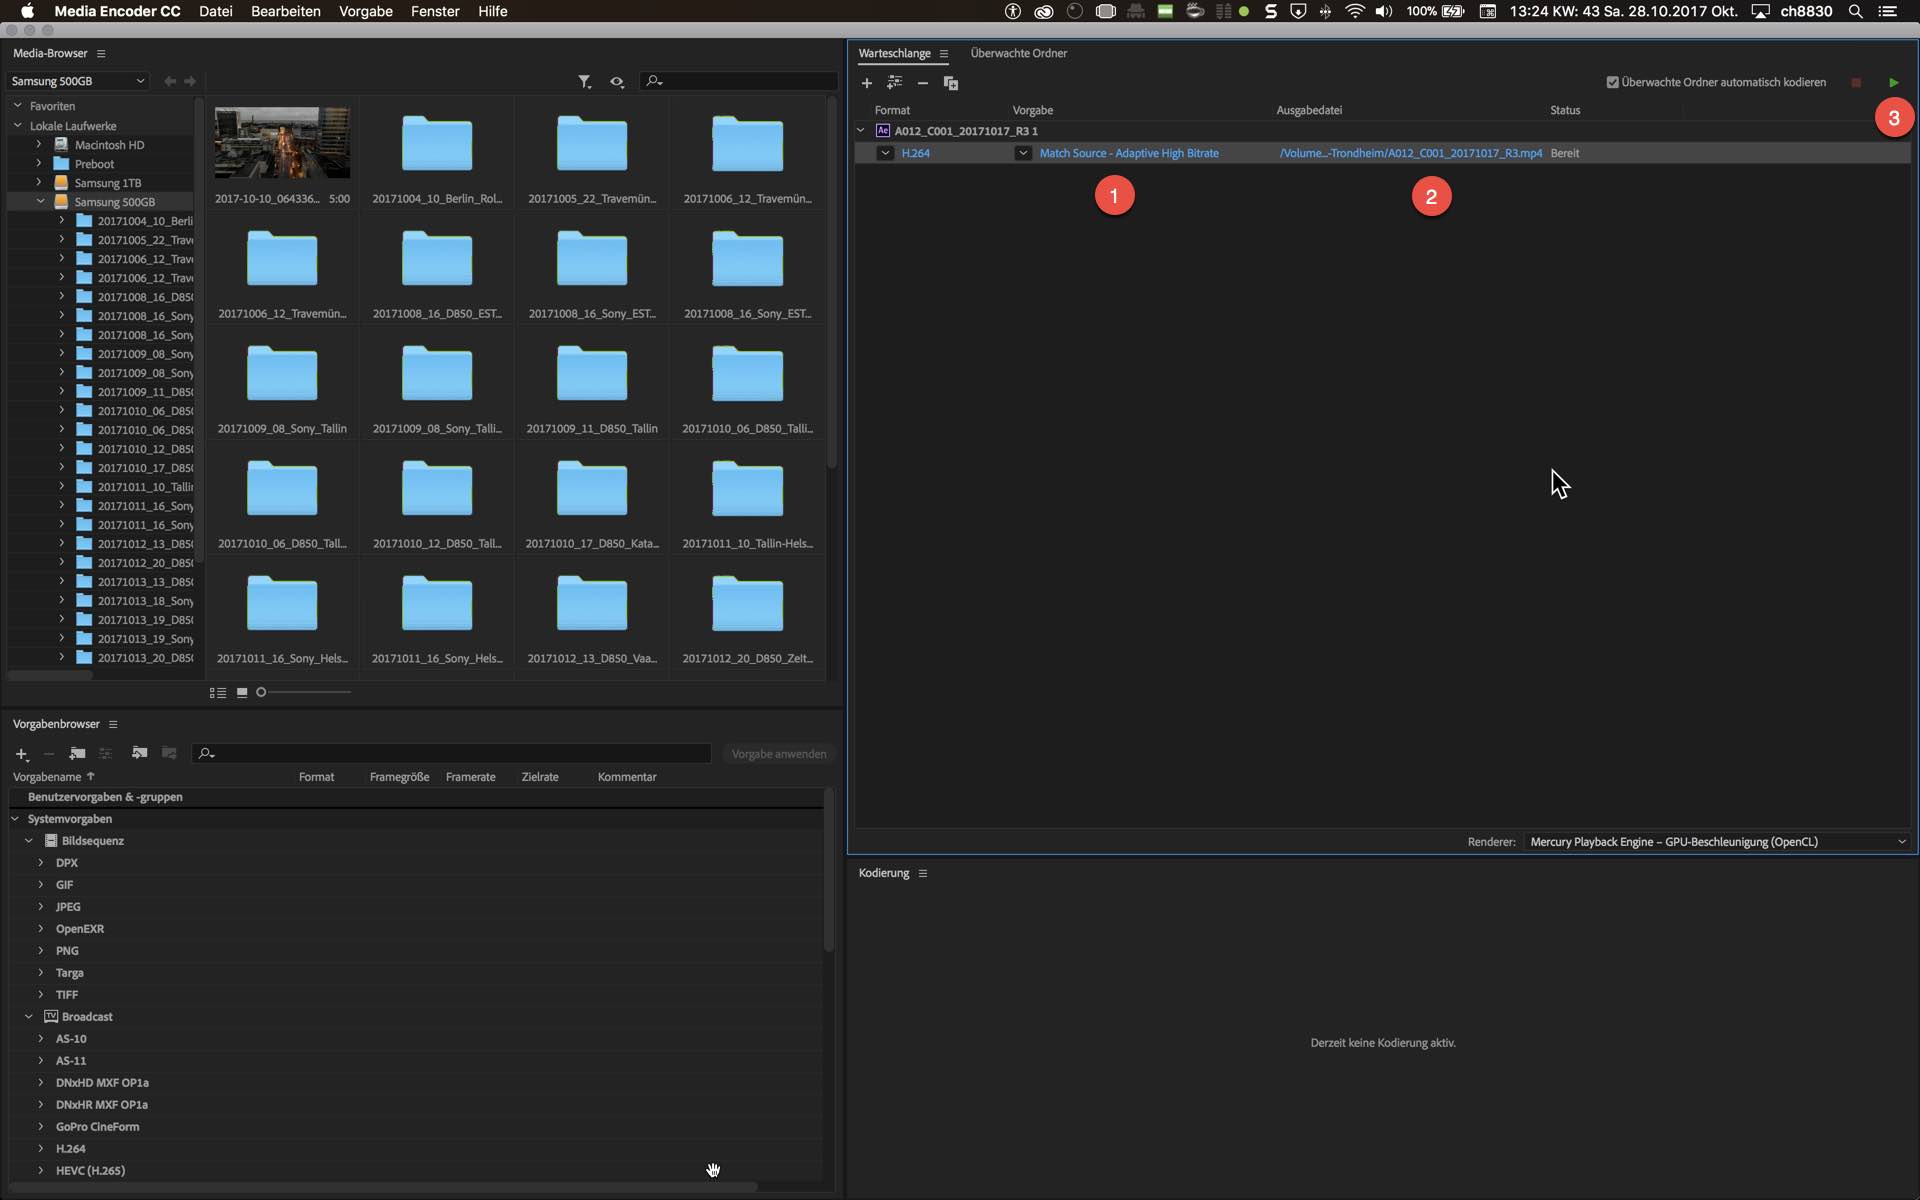Open the Bearbeiten menu
The image size is (1920, 1200).
click(x=286, y=11)
